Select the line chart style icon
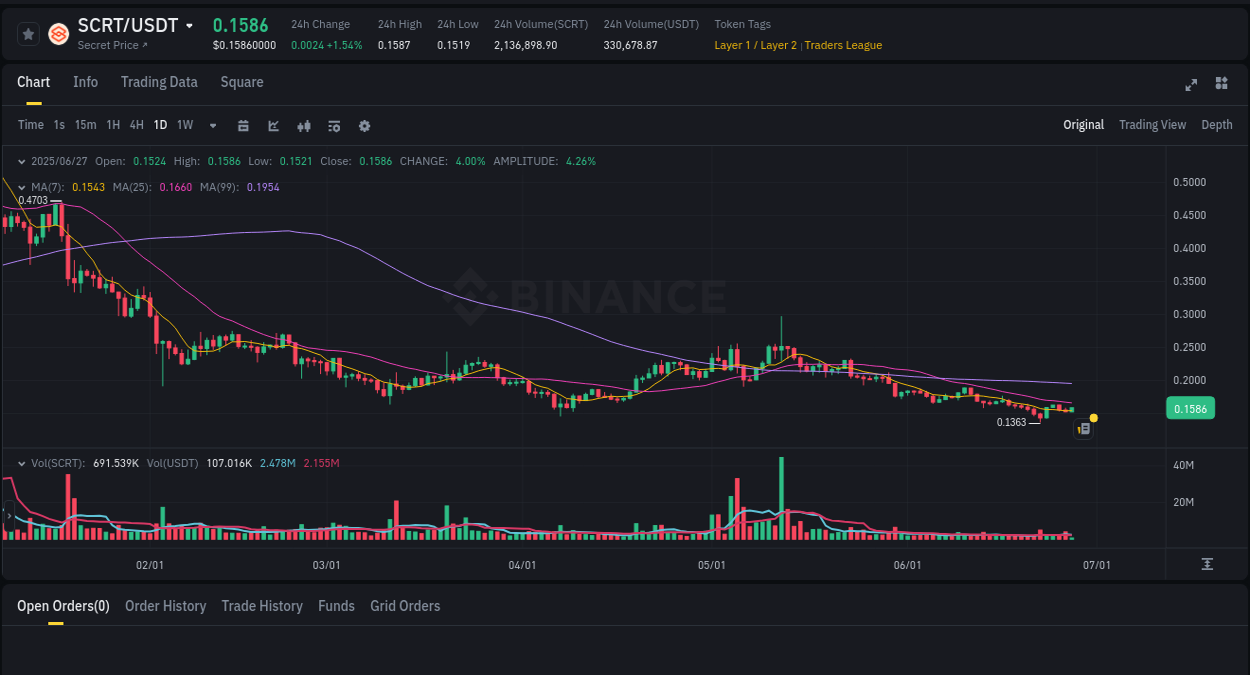This screenshot has width=1250, height=675. (272, 125)
